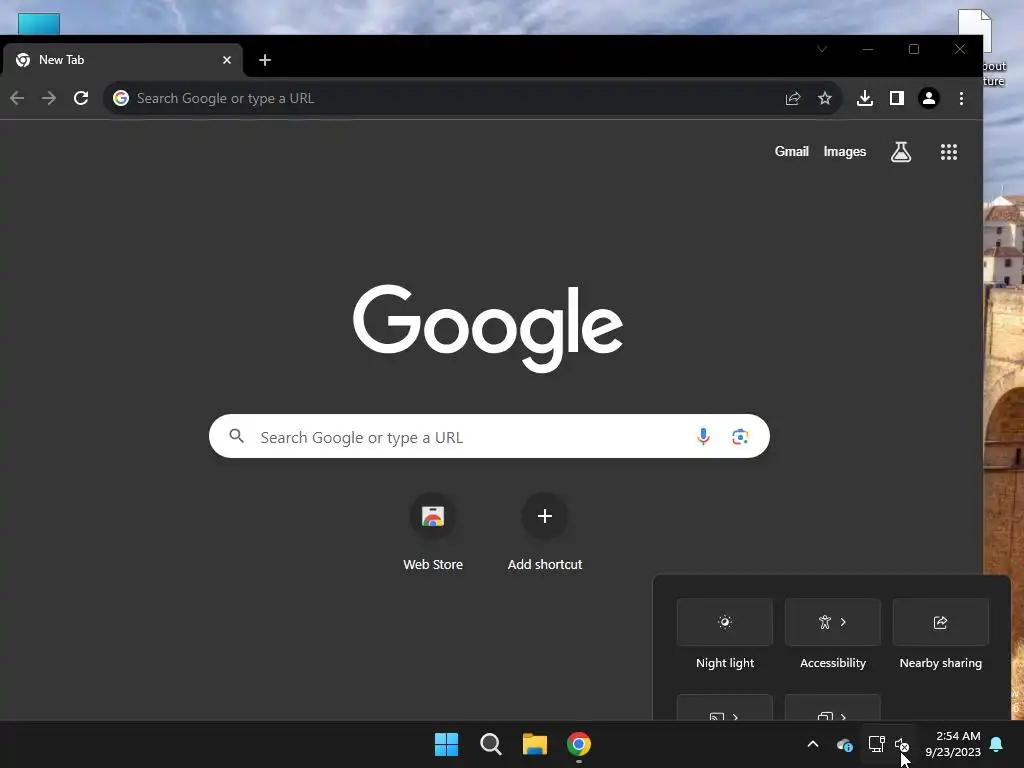Open Google Images link
The width and height of the screenshot is (1024, 768).
[844, 151]
